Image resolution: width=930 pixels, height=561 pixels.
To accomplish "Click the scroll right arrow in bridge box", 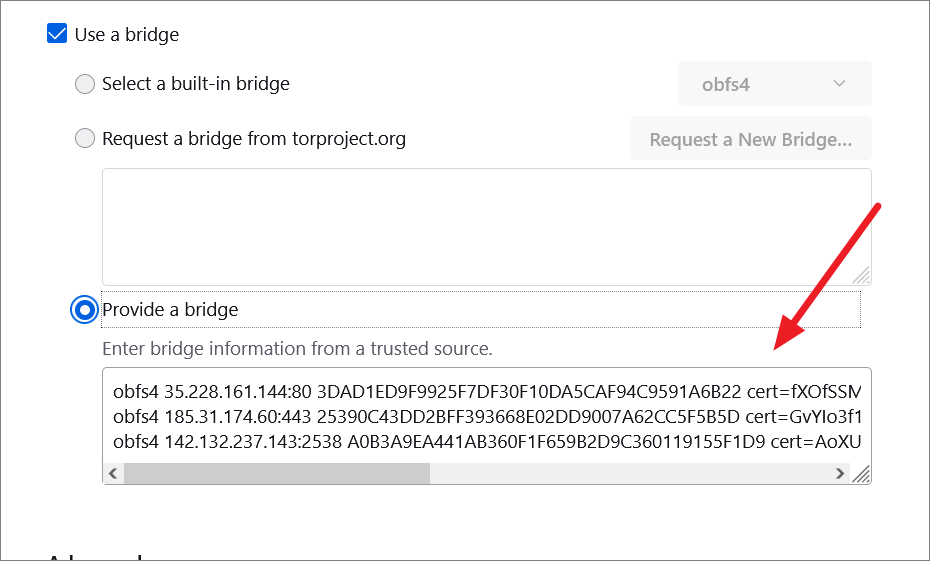I will 840,474.
